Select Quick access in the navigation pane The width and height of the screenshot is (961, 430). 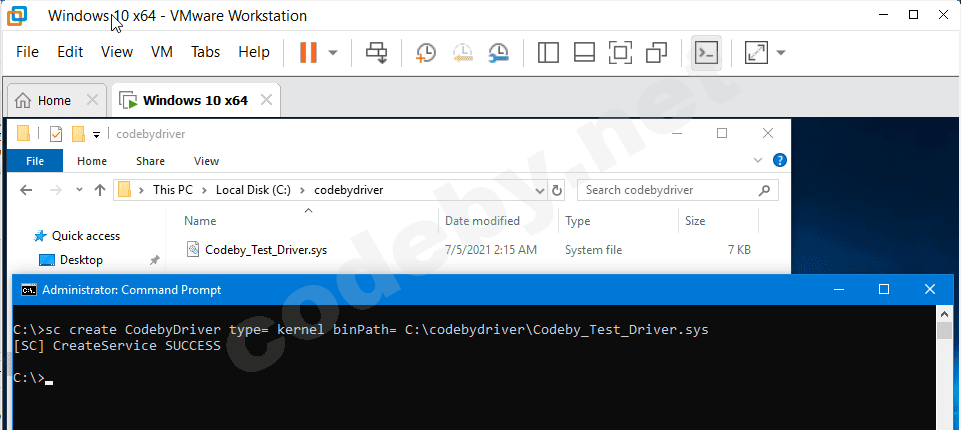click(86, 236)
